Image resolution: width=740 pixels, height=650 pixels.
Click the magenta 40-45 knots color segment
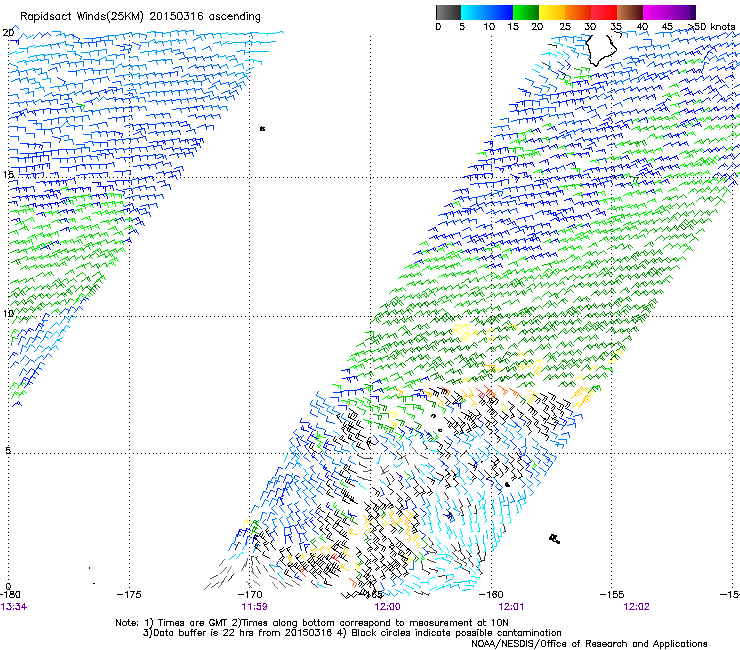click(656, 12)
